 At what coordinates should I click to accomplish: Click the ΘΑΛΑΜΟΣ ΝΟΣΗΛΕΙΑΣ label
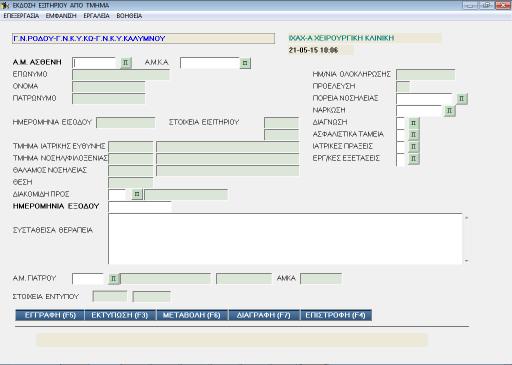pos(50,170)
